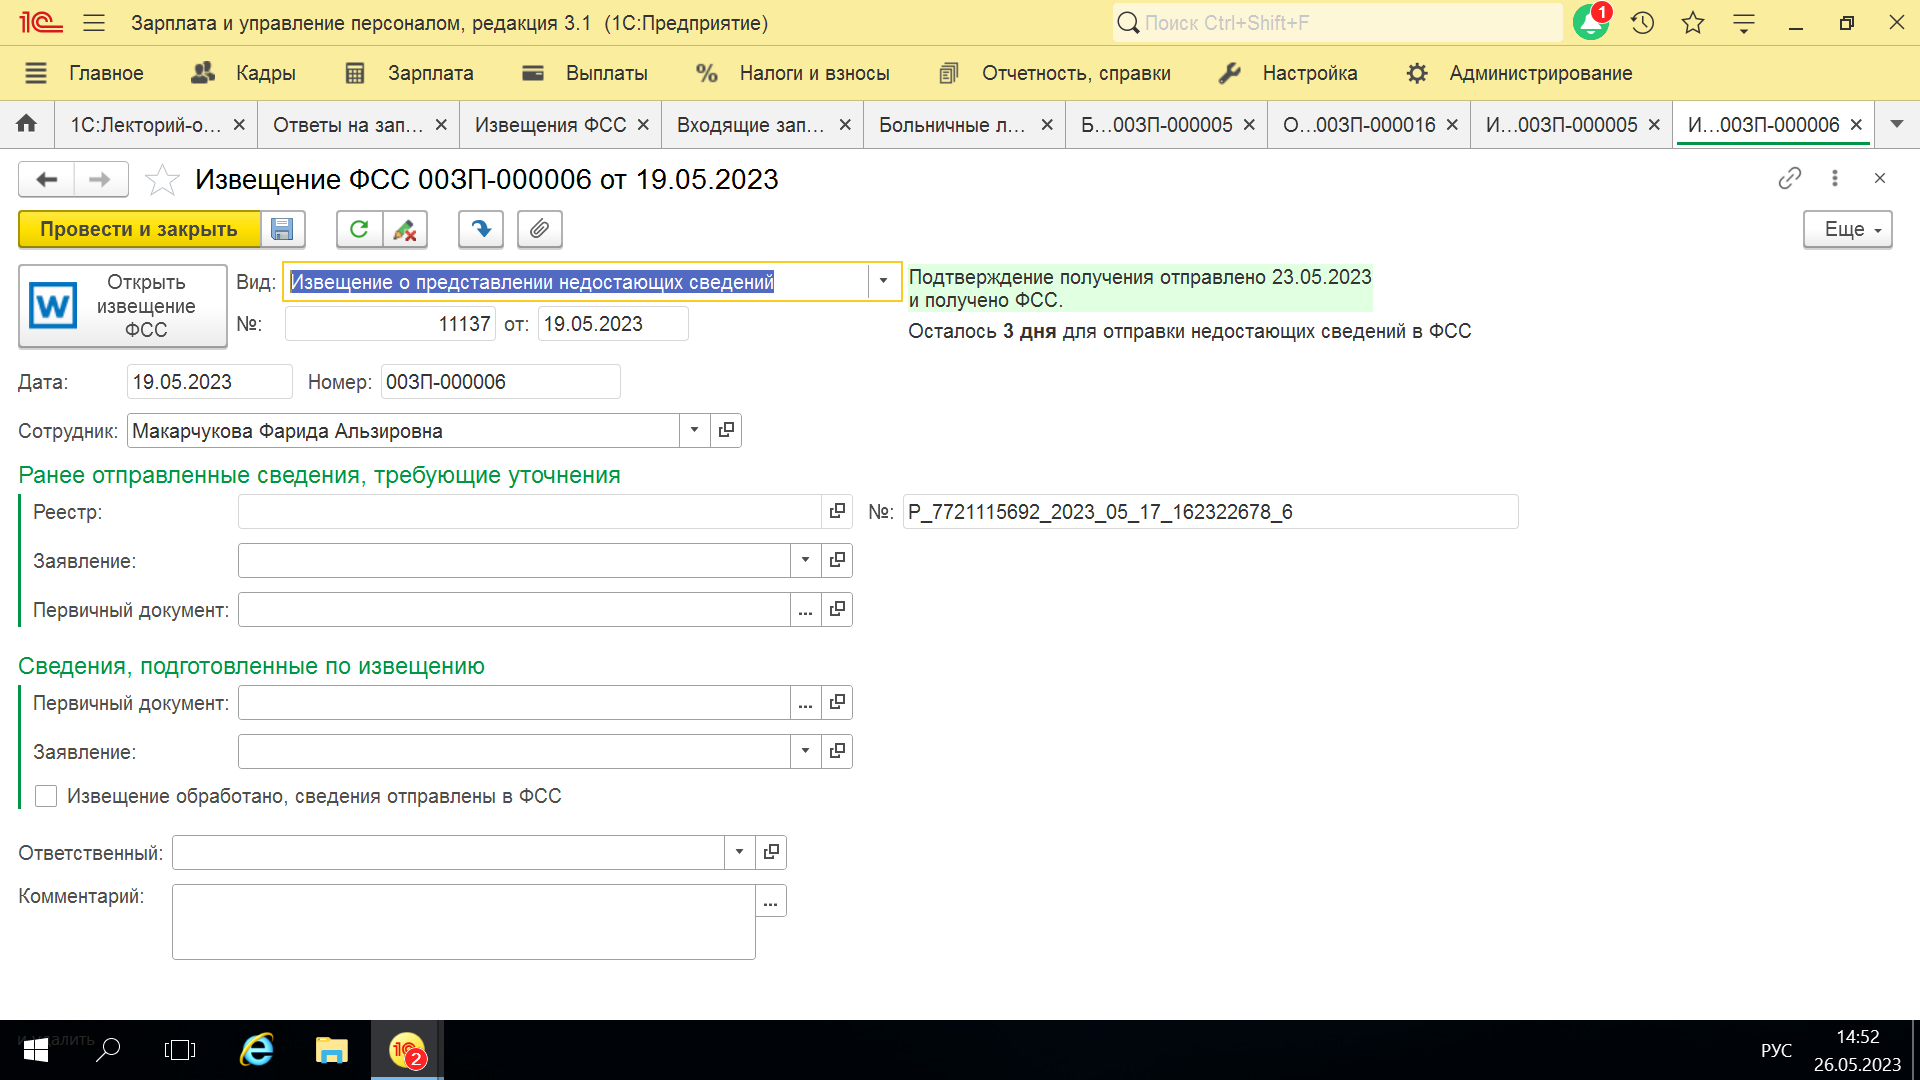Open Windows Task View icon
1920x1080 pixels.
[180, 1050]
